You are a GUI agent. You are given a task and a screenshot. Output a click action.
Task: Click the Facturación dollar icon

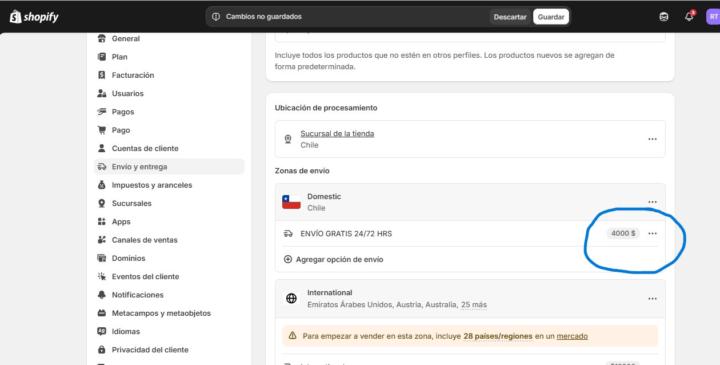(x=101, y=75)
